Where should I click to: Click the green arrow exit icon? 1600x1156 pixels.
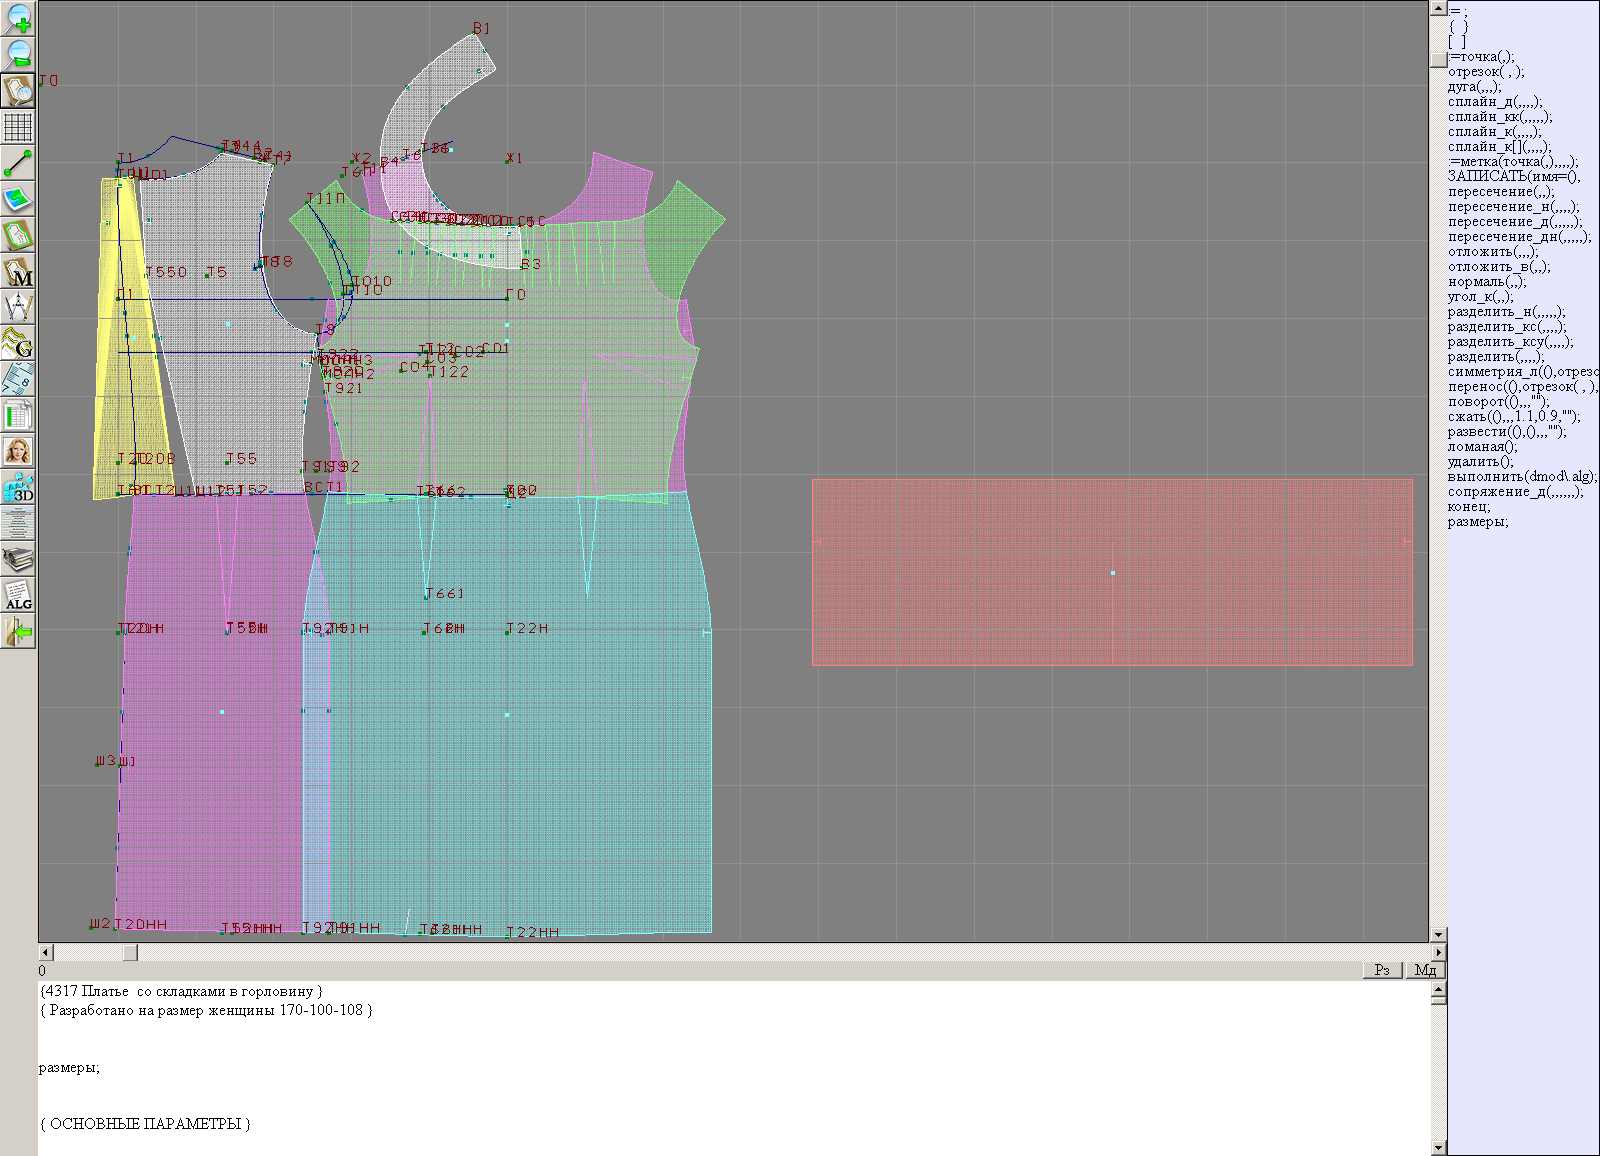[18, 631]
